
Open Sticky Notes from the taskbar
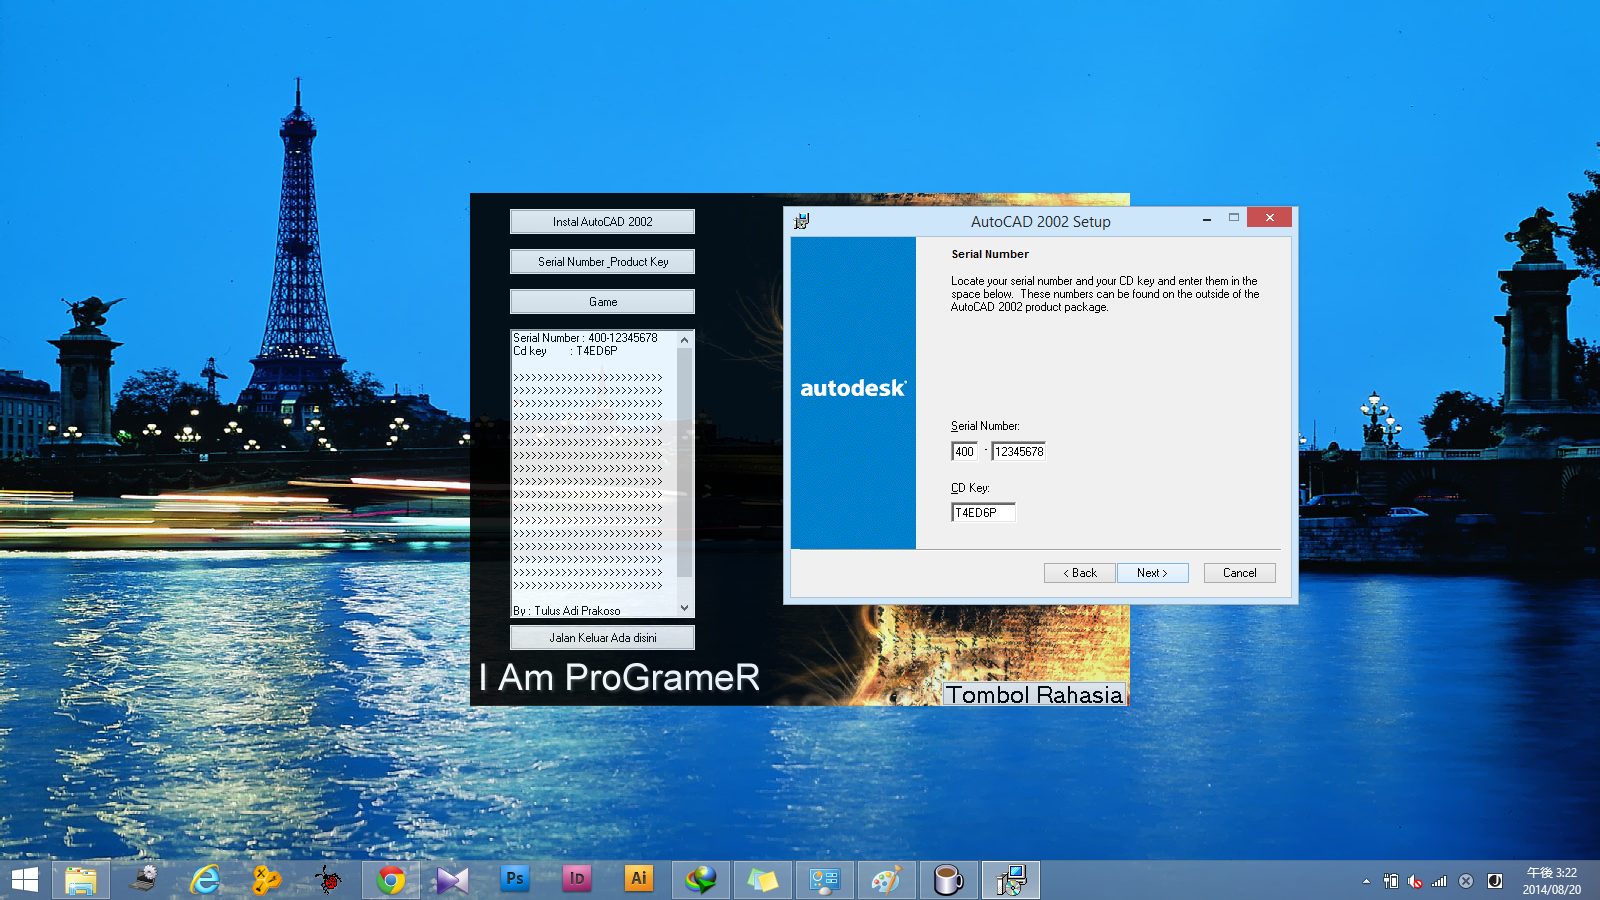click(x=763, y=880)
